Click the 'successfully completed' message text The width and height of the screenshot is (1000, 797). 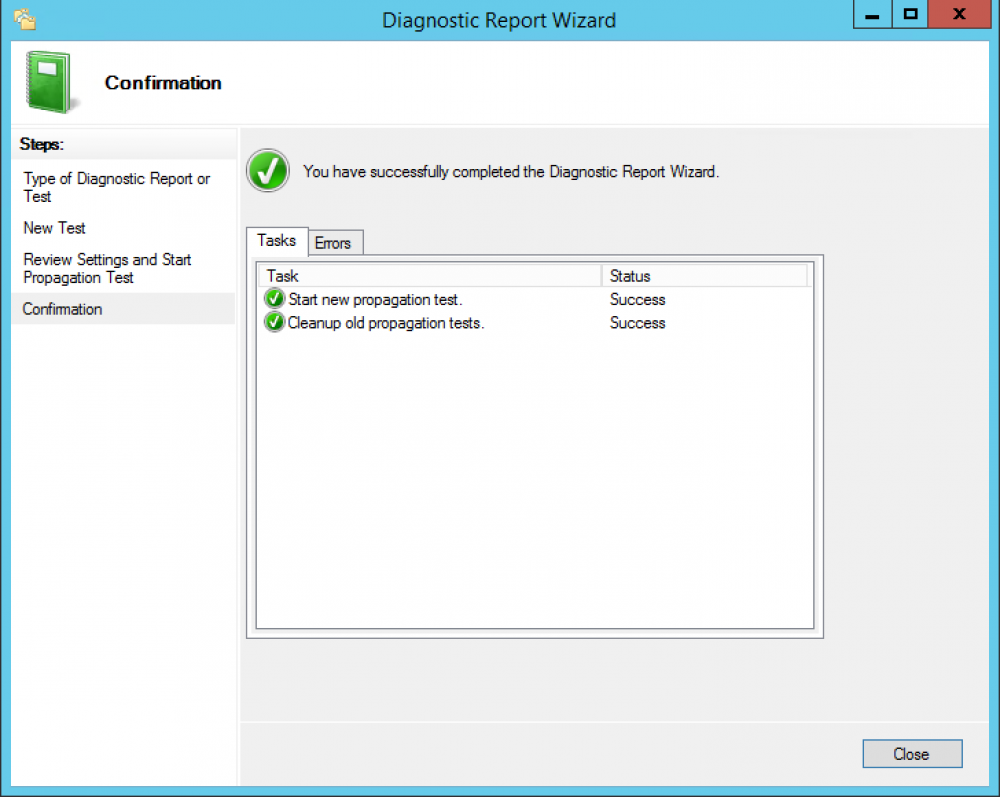511,171
